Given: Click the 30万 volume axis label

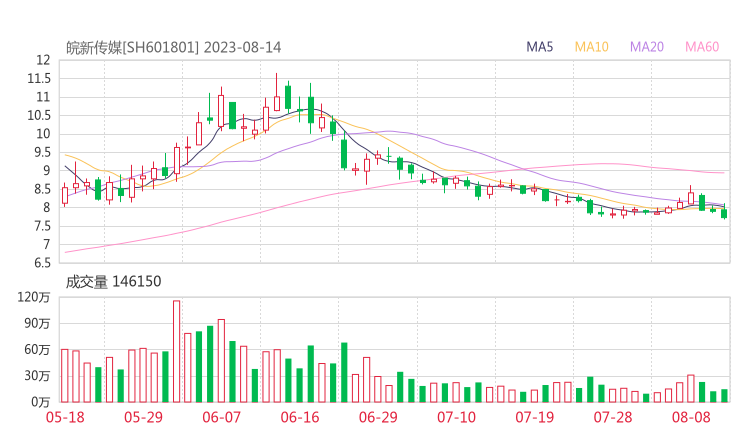Looking at the screenshot, I should point(37,376).
